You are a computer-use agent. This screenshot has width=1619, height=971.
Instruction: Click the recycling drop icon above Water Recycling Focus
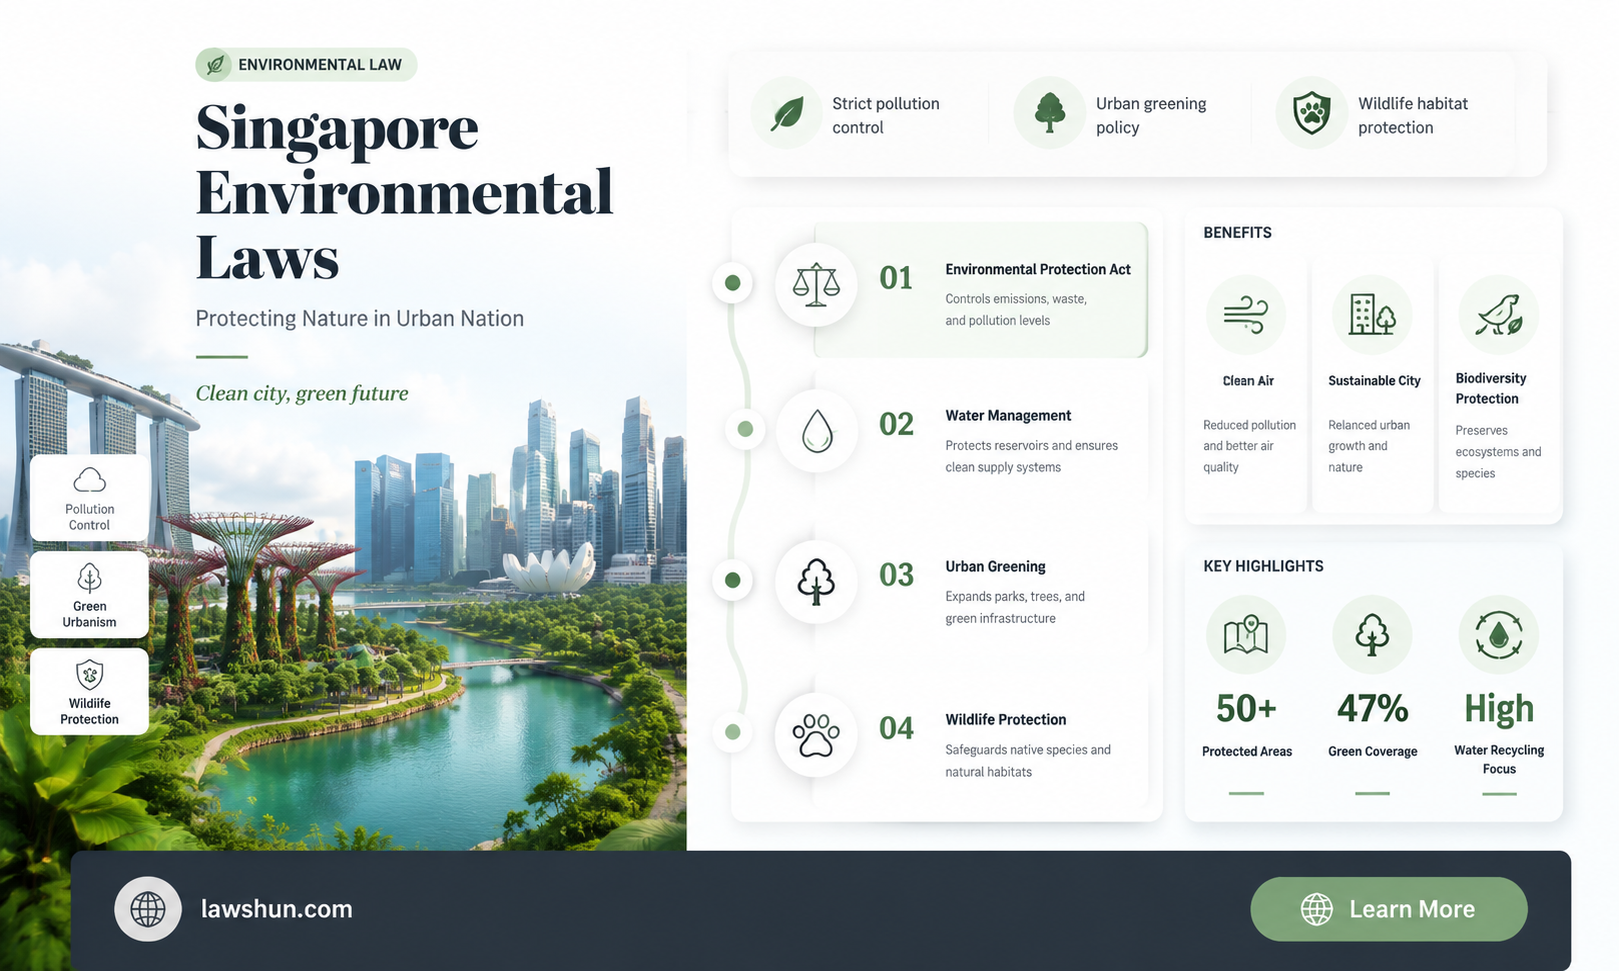[1499, 634]
